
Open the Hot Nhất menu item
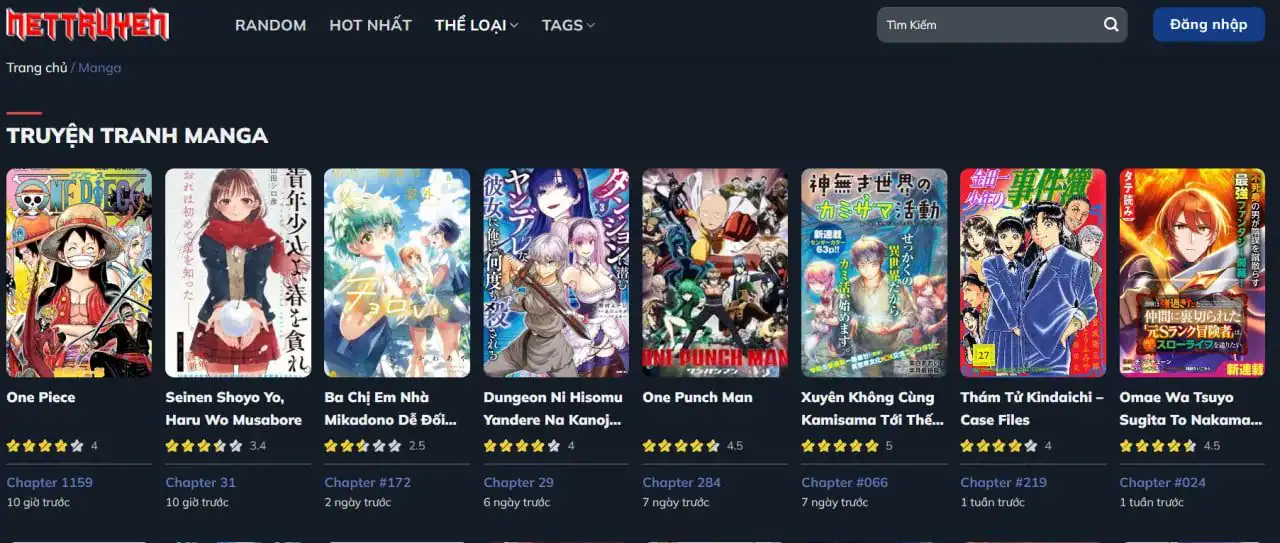point(371,25)
